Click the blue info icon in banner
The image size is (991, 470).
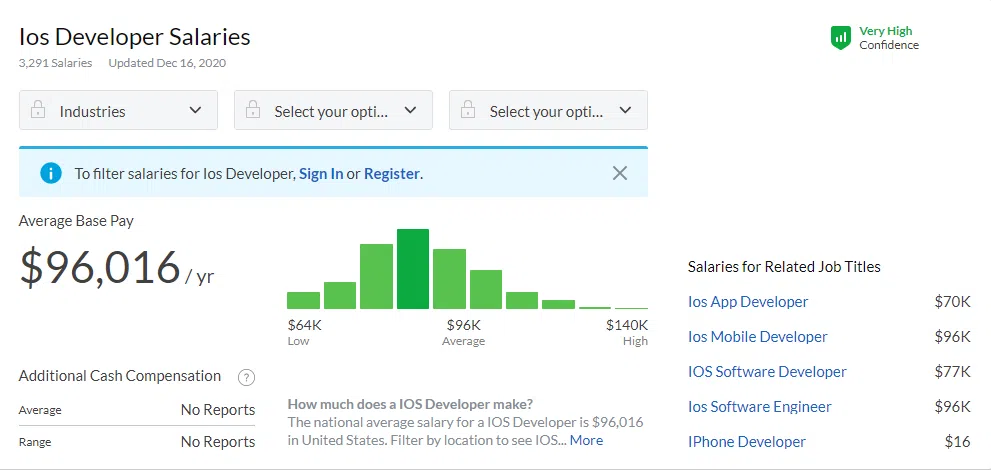pyautogui.click(x=50, y=173)
